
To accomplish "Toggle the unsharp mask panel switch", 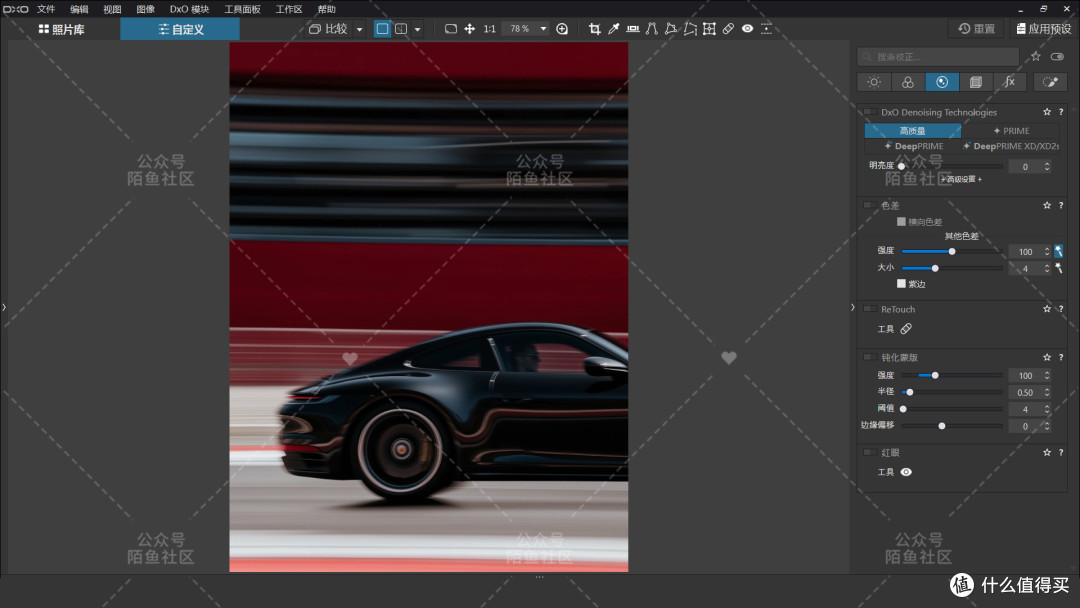I will (x=871, y=357).
